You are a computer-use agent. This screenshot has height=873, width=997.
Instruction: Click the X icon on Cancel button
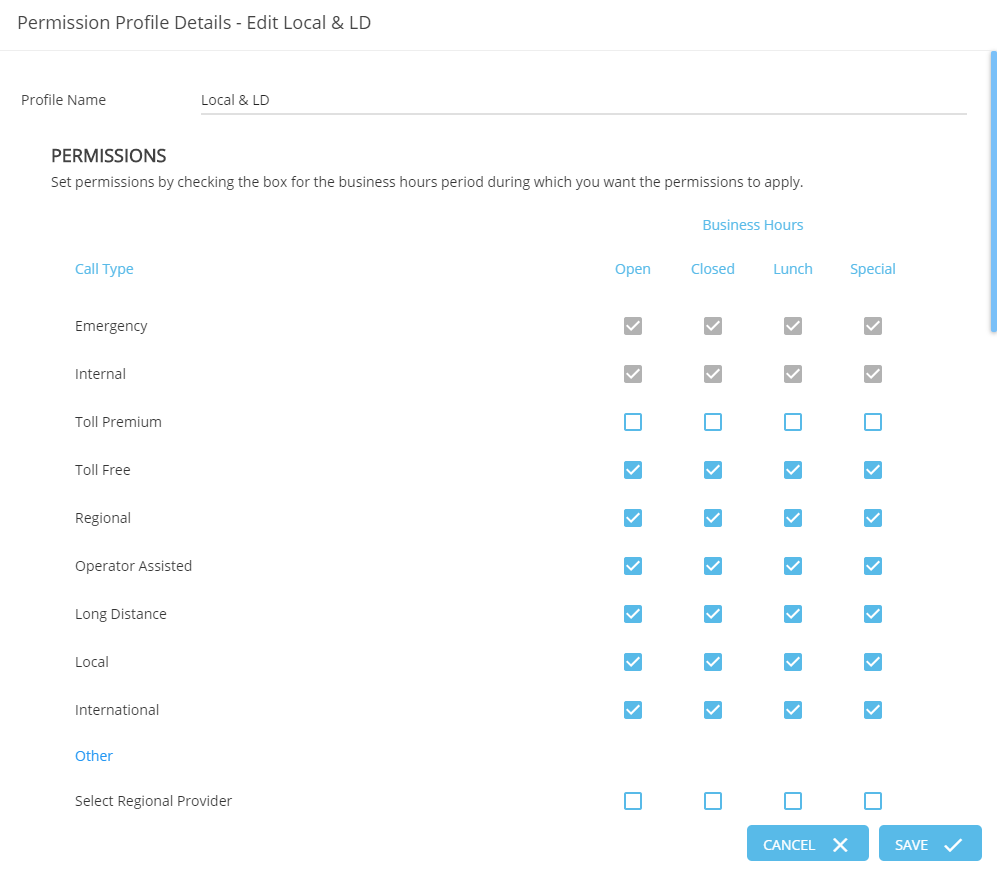pos(840,844)
